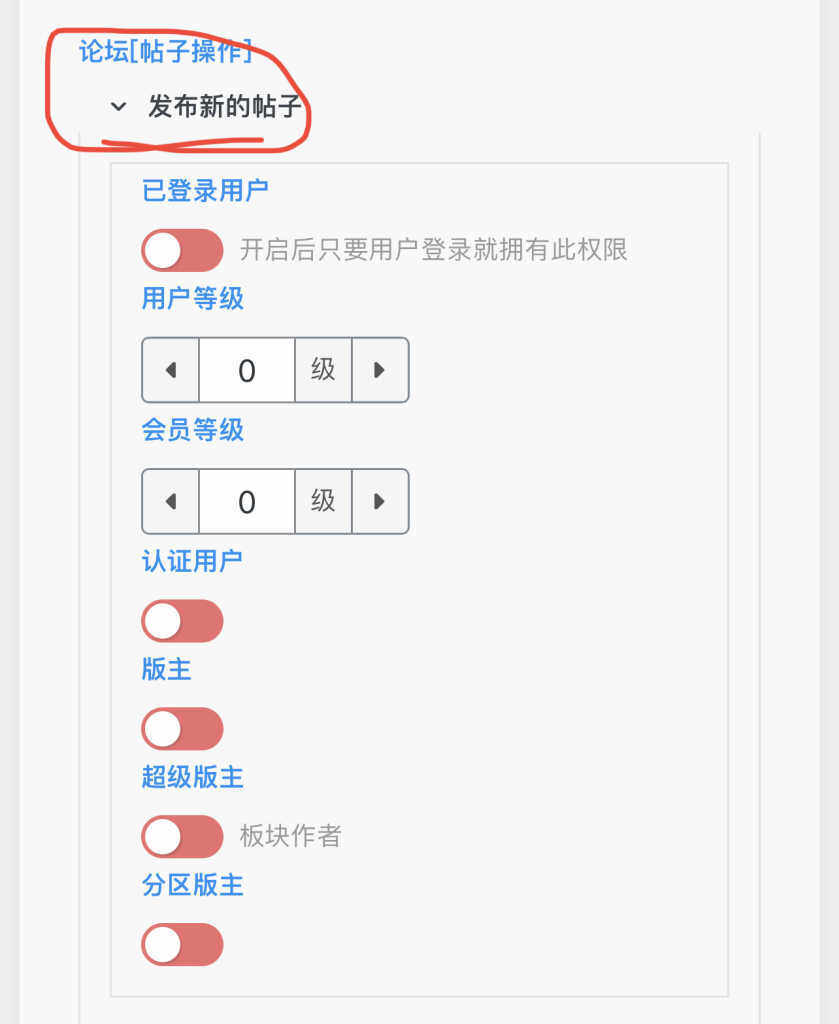This screenshot has width=839, height=1024.
Task: Click the left decrease arrow for 用户等级
Action: tap(170, 370)
